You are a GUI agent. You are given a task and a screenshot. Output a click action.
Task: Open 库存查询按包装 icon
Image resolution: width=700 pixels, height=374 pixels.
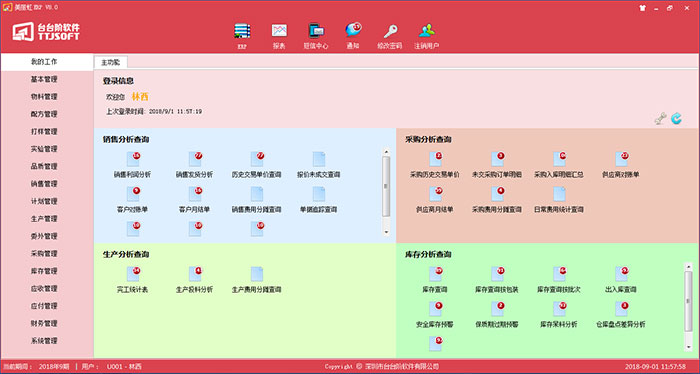497,274
